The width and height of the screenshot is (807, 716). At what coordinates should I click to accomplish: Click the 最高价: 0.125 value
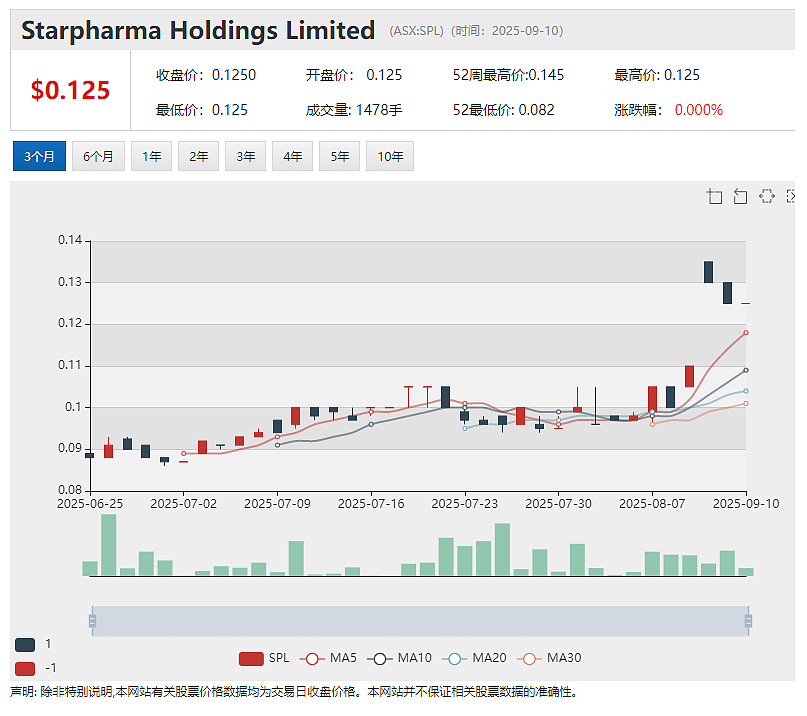click(x=657, y=75)
